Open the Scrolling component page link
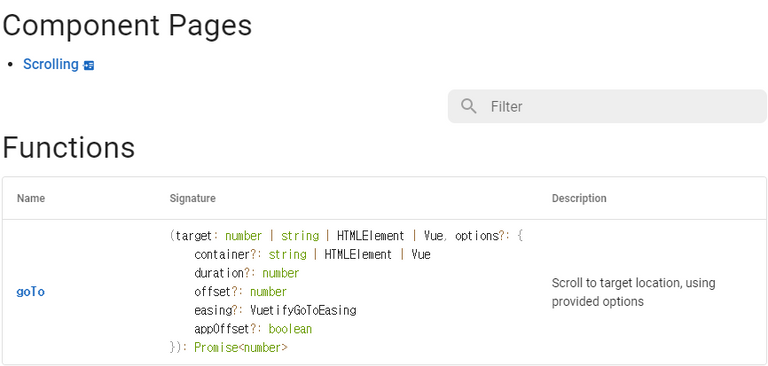Image resolution: width=768 pixels, height=366 pixels. point(50,64)
